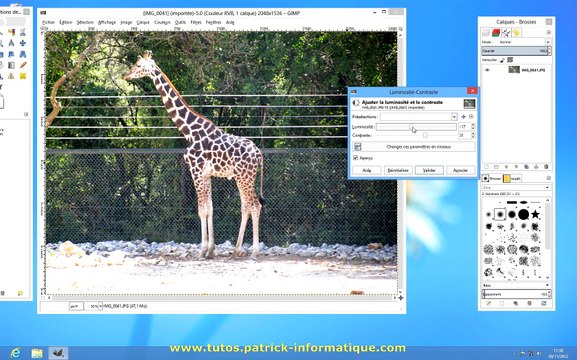Open the presets menu arrow icon
Screen dimensions: 577x360
pos(471,117)
